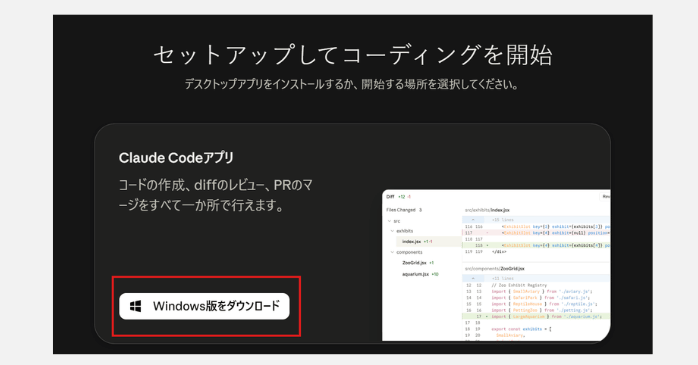Click the コードの作成、diffのレビュー description text
This screenshot has height=365, width=698.
[x=215, y=195]
